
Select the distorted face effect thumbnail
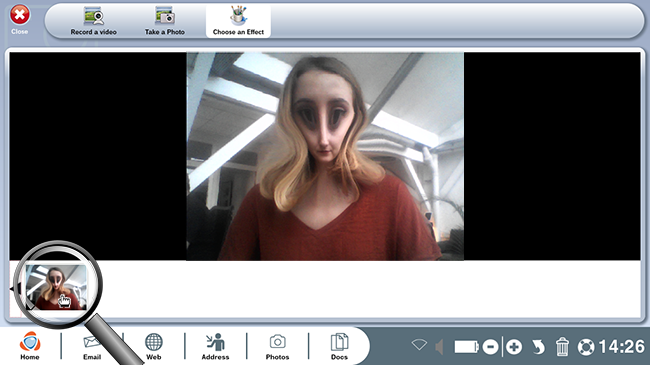pyautogui.click(x=56, y=287)
